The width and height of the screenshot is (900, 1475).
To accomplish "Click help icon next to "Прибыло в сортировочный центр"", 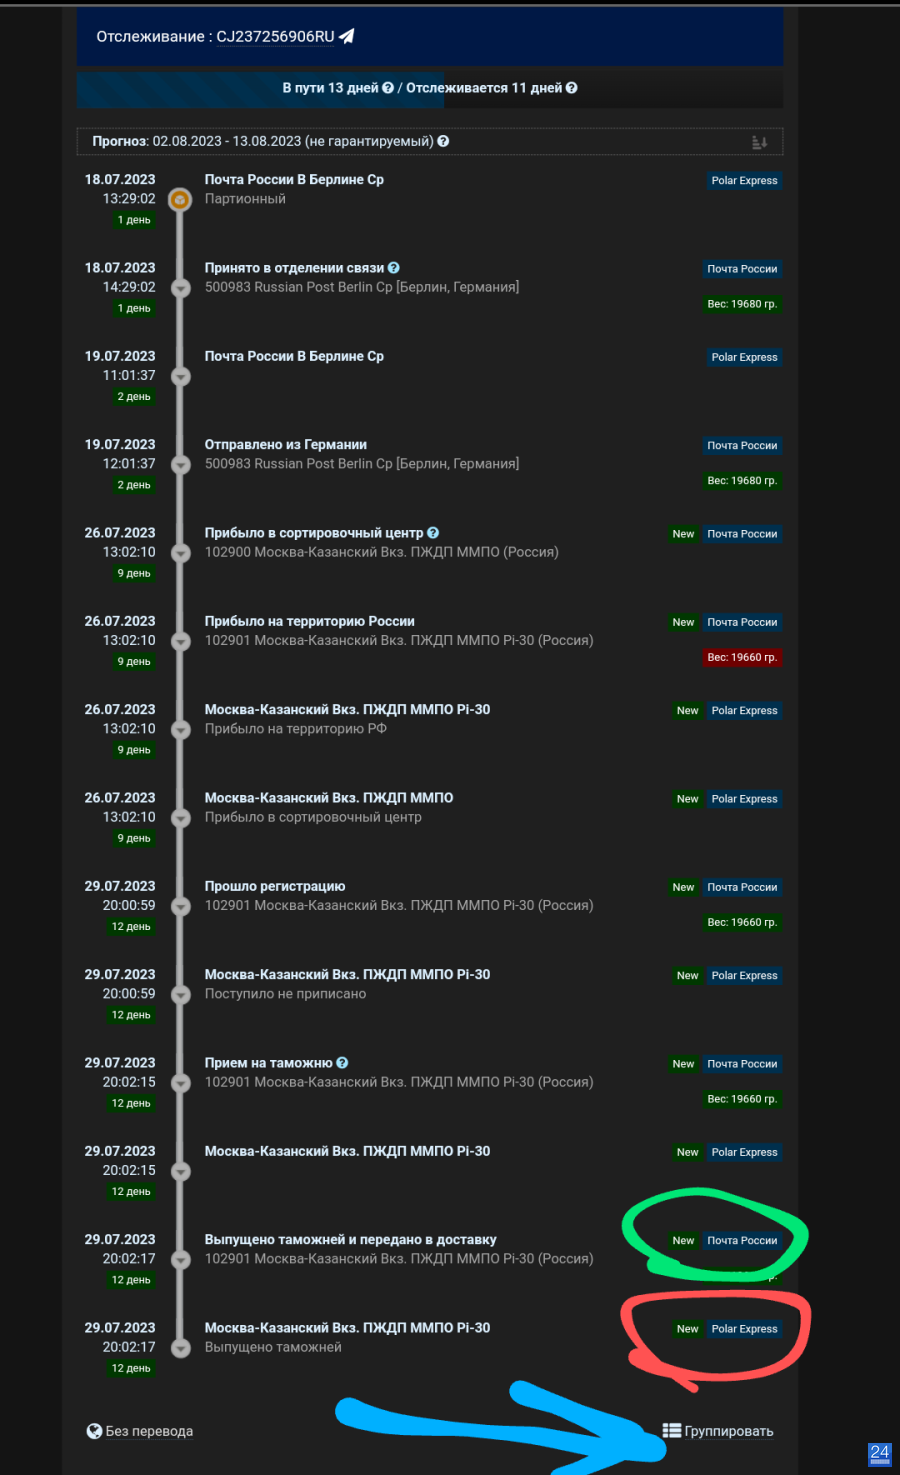I will click(433, 533).
